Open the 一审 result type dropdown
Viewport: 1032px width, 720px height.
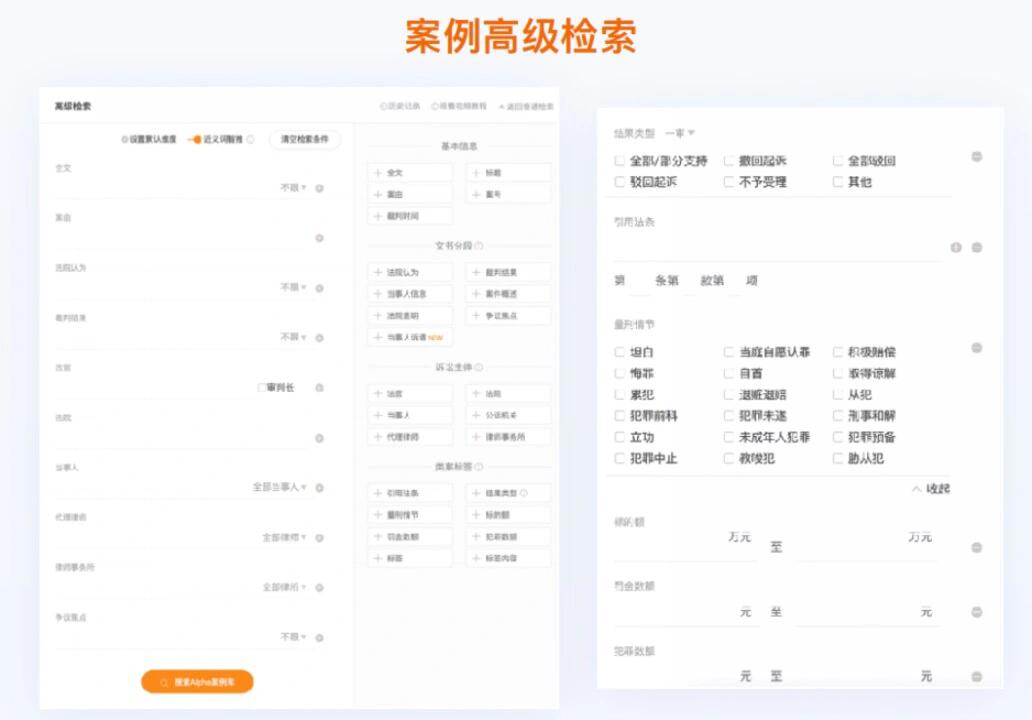click(x=679, y=134)
